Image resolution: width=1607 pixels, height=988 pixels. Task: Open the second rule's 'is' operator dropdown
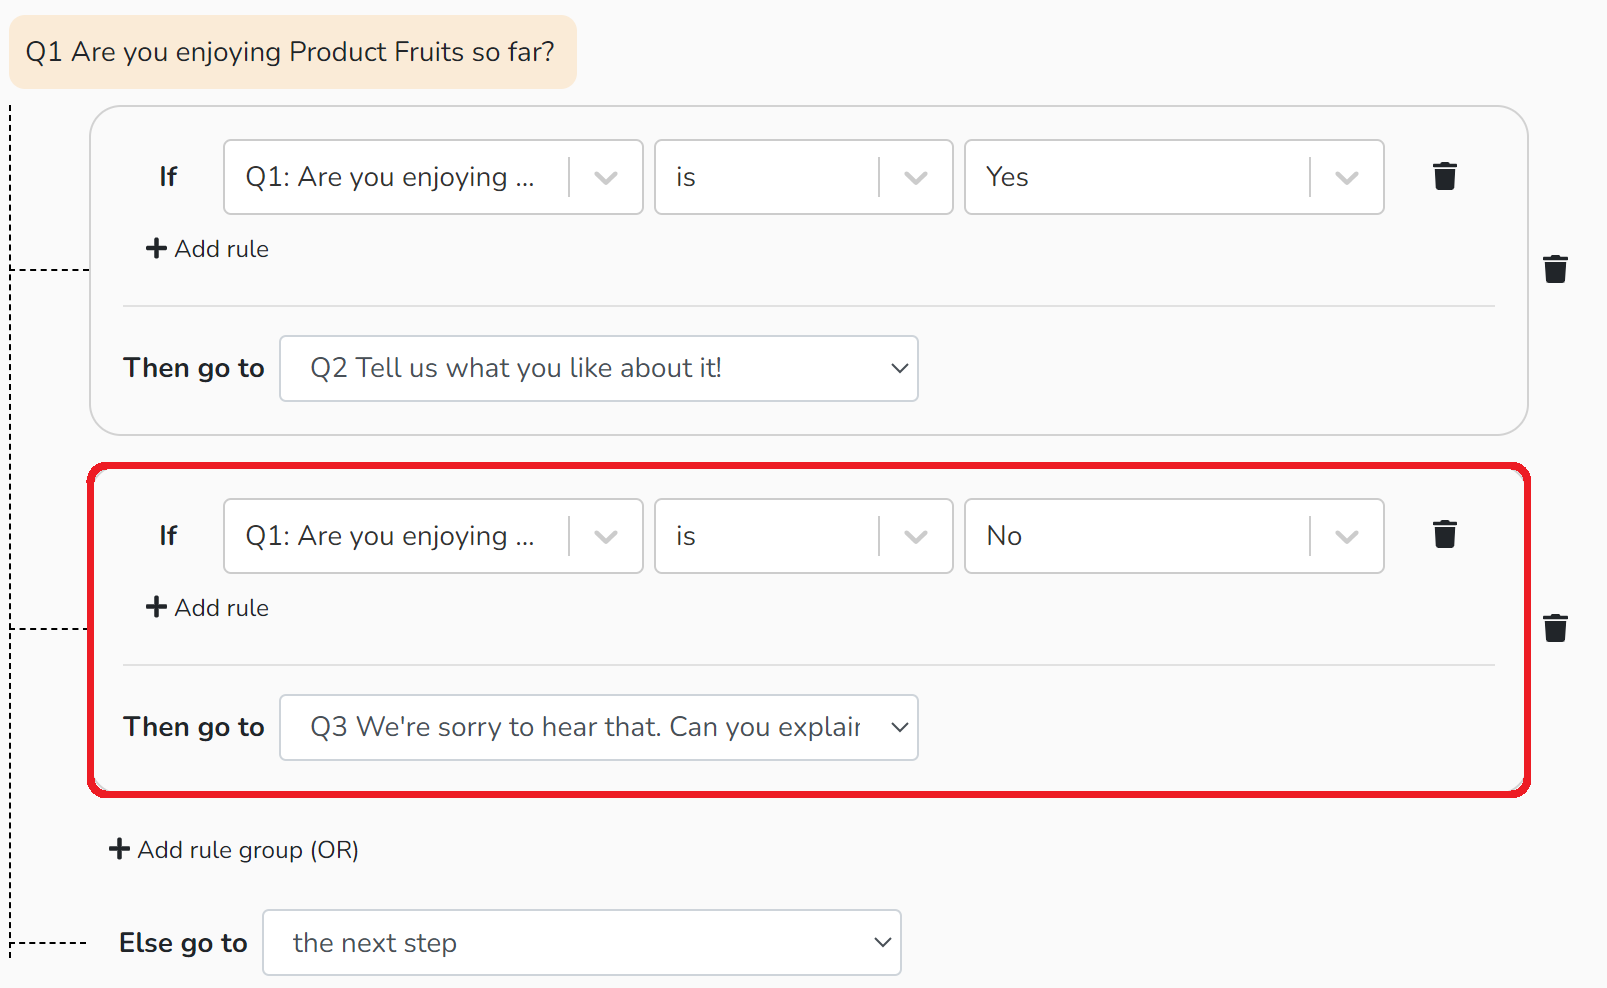[x=804, y=536]
